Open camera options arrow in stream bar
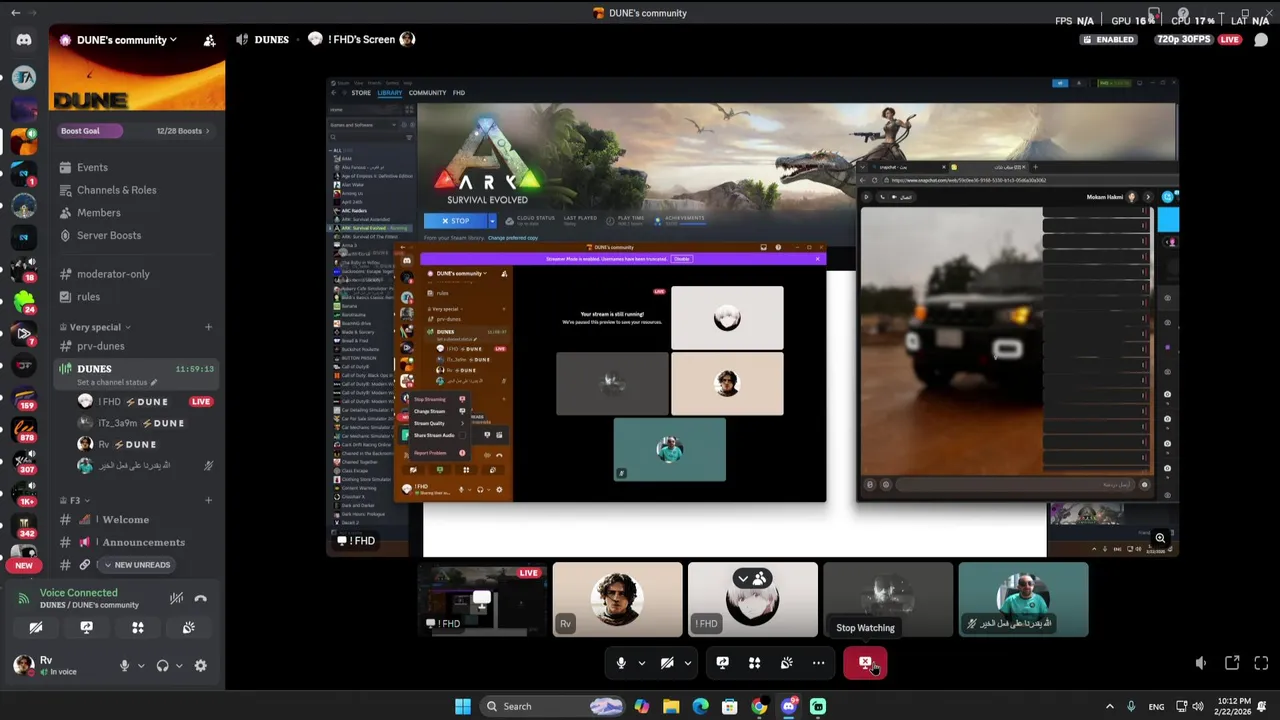This screenshot has height=720, width=1280. [x=687, y=663]
